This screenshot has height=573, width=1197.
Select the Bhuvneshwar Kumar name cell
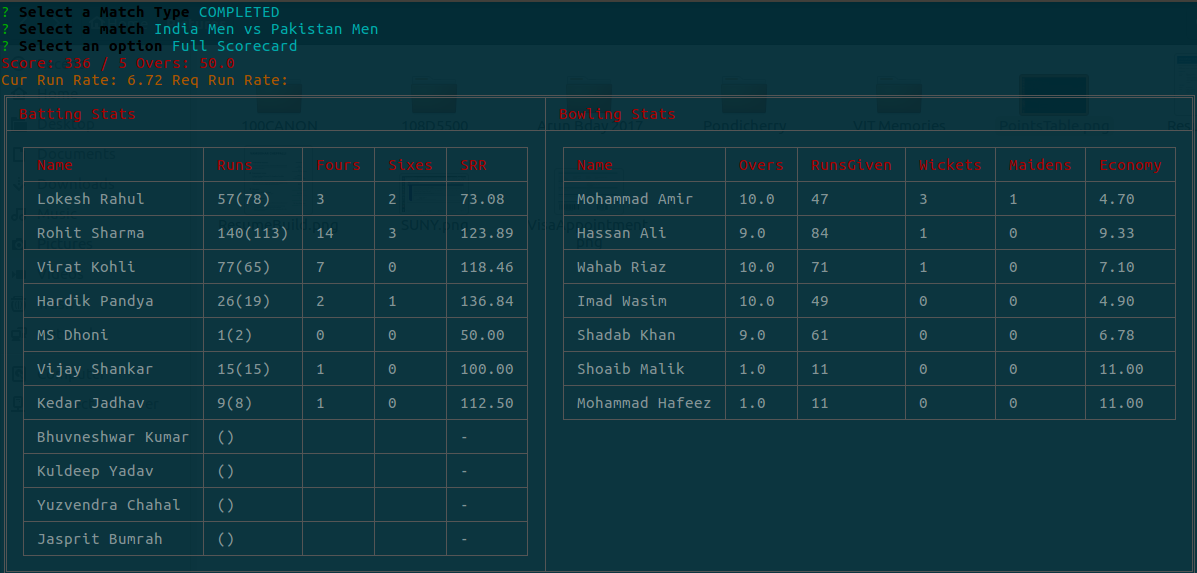click(113, 437)
